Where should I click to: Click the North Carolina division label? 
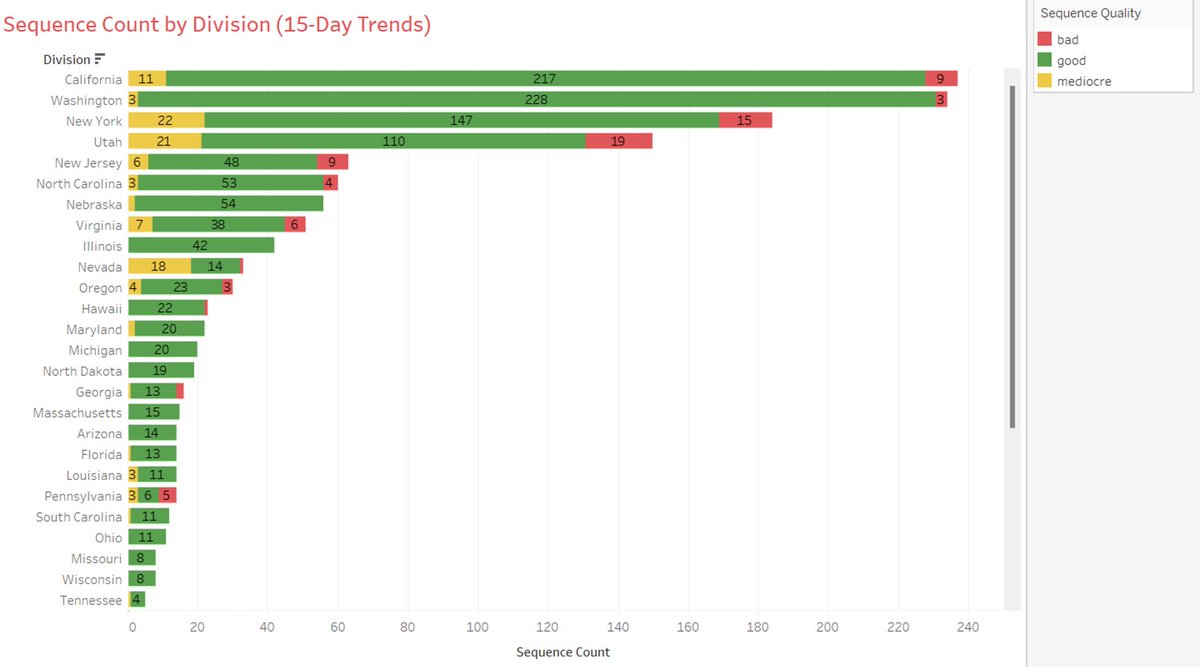coord(79,184)
